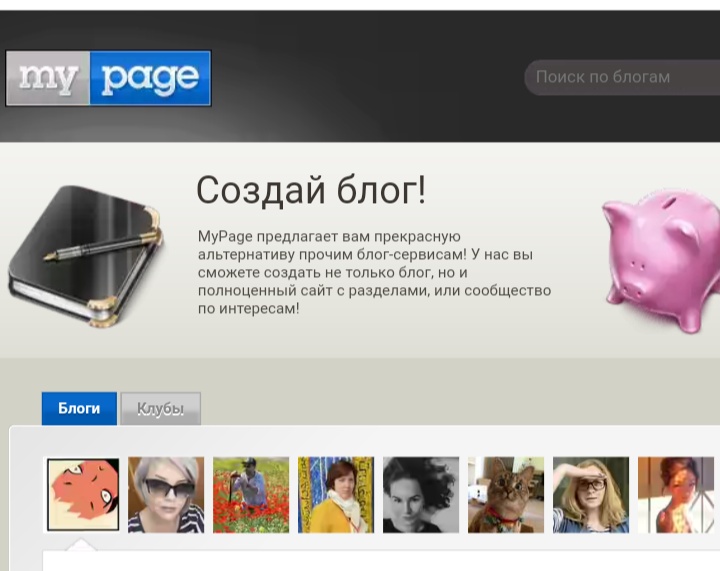Click the MyPage description paragraph text
This screenshot has width=720, height=571.
pos(374,273)
